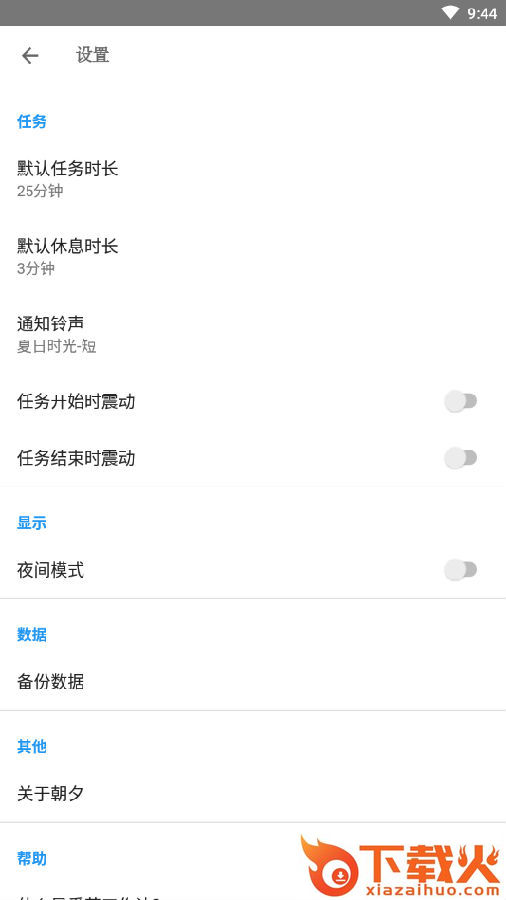
Task: Tap the 帮助 section header
Action: pyautogui.click(x=32, y=859)
